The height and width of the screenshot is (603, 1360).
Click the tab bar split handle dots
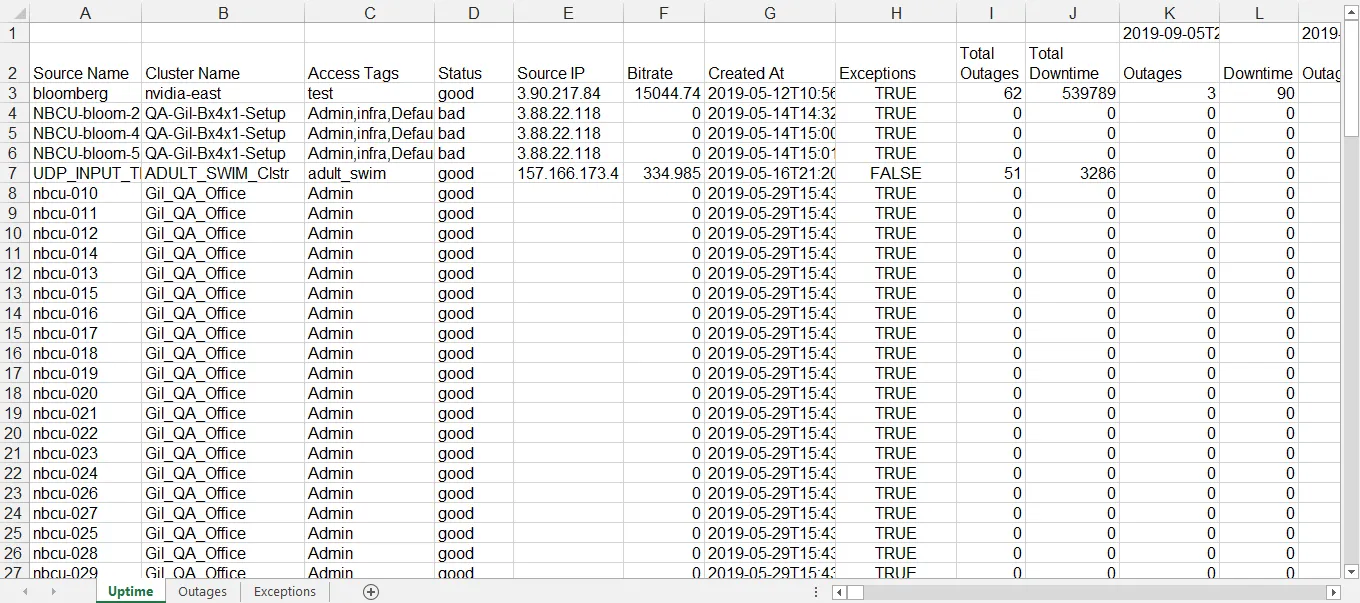[x=817, y=592]
